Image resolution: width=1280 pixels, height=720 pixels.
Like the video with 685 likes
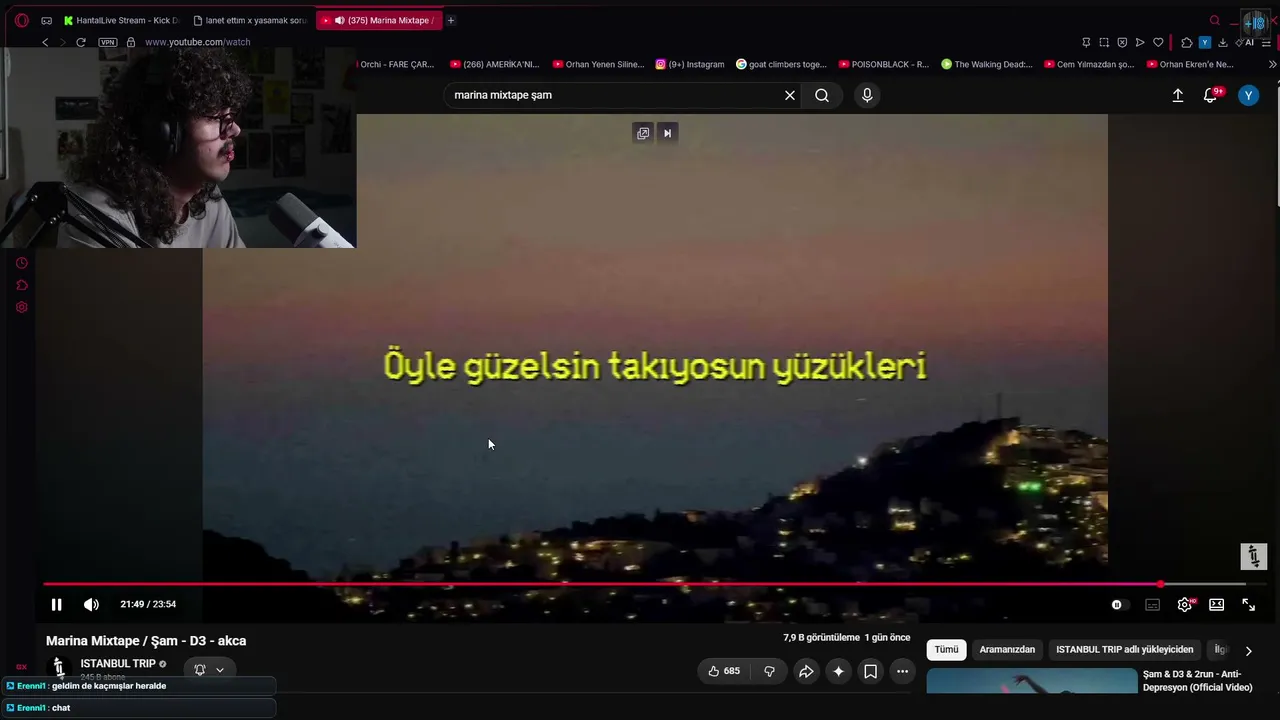pos(724,671)
